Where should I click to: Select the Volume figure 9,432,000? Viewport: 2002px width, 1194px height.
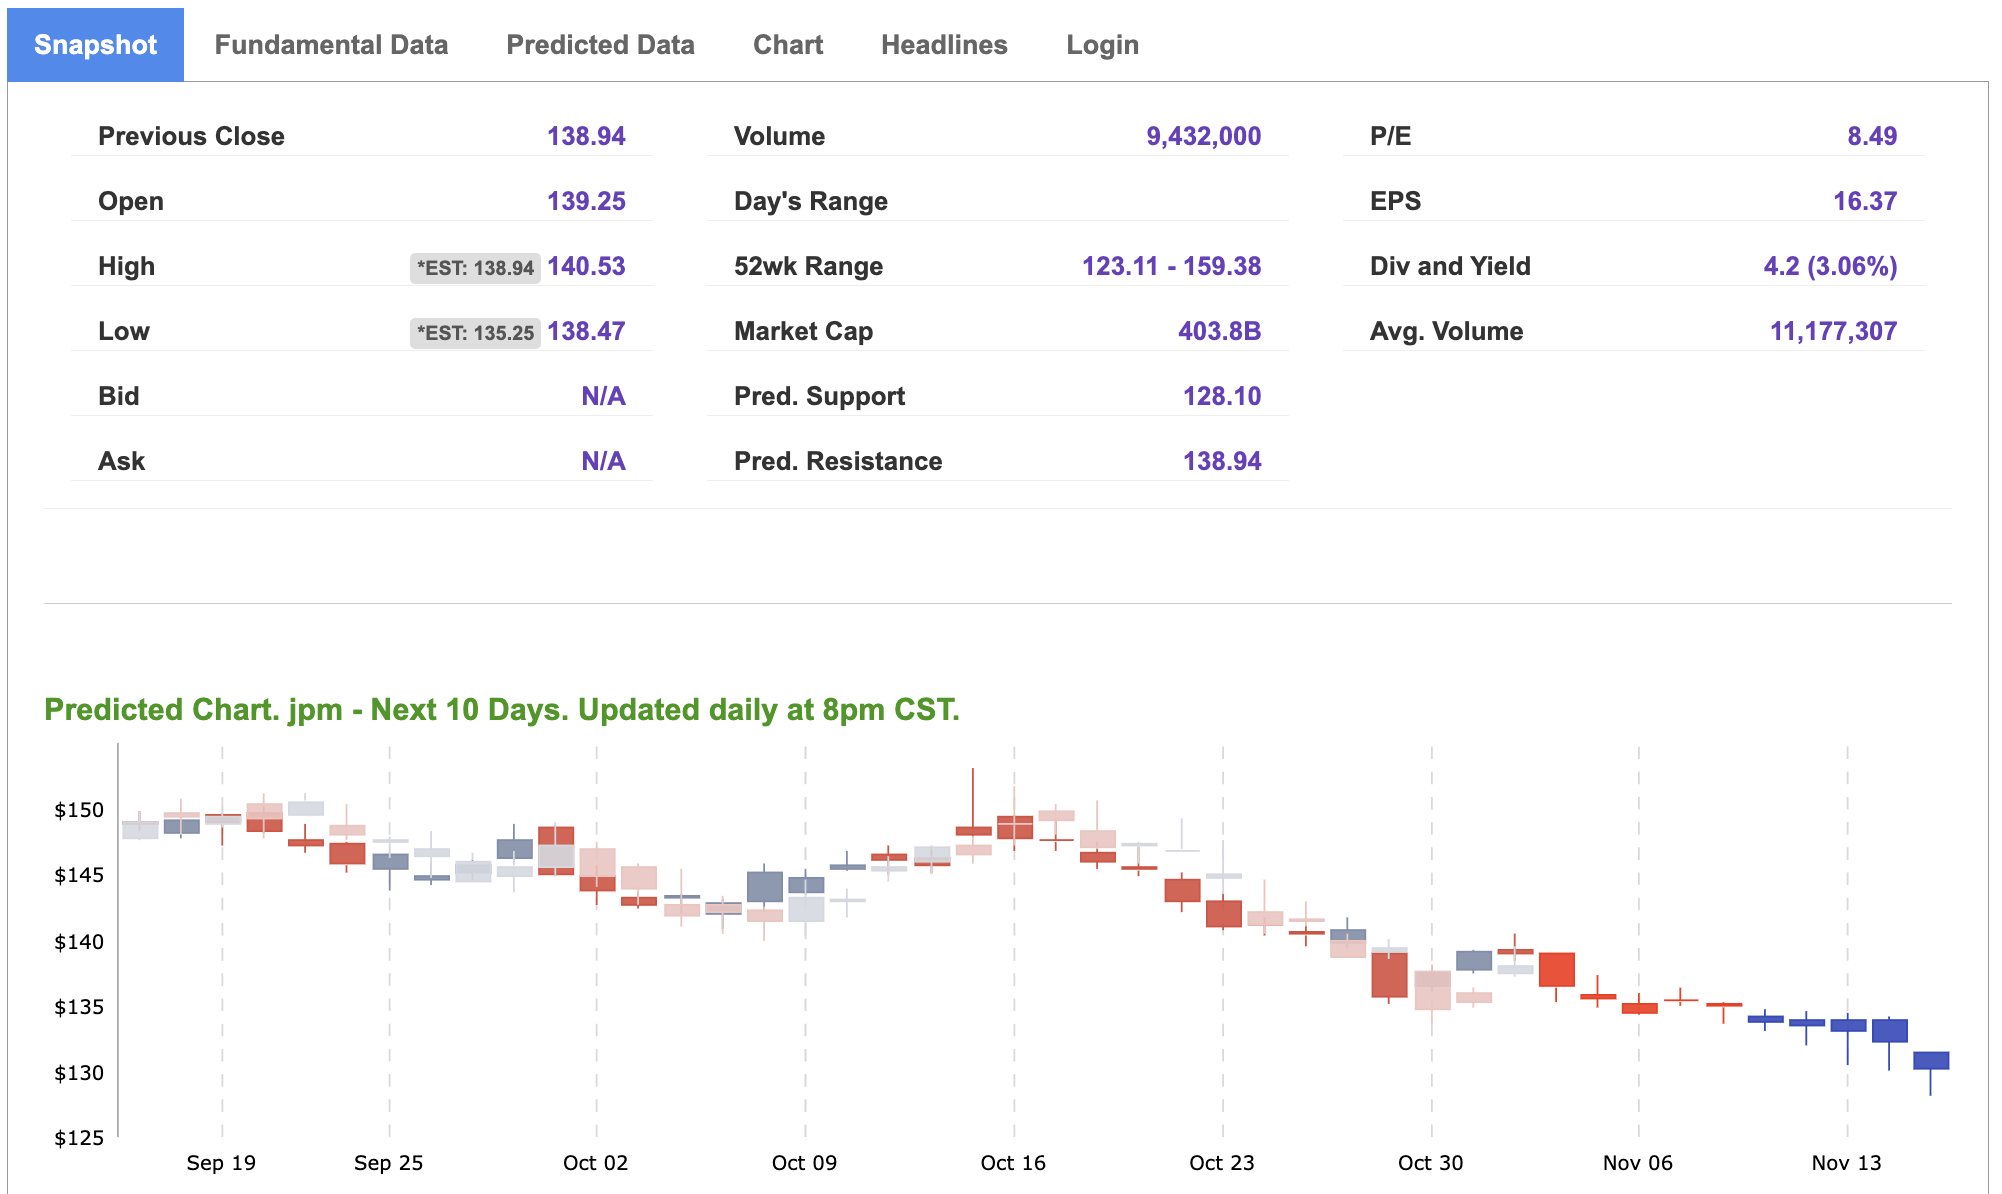click(1205, 136)
